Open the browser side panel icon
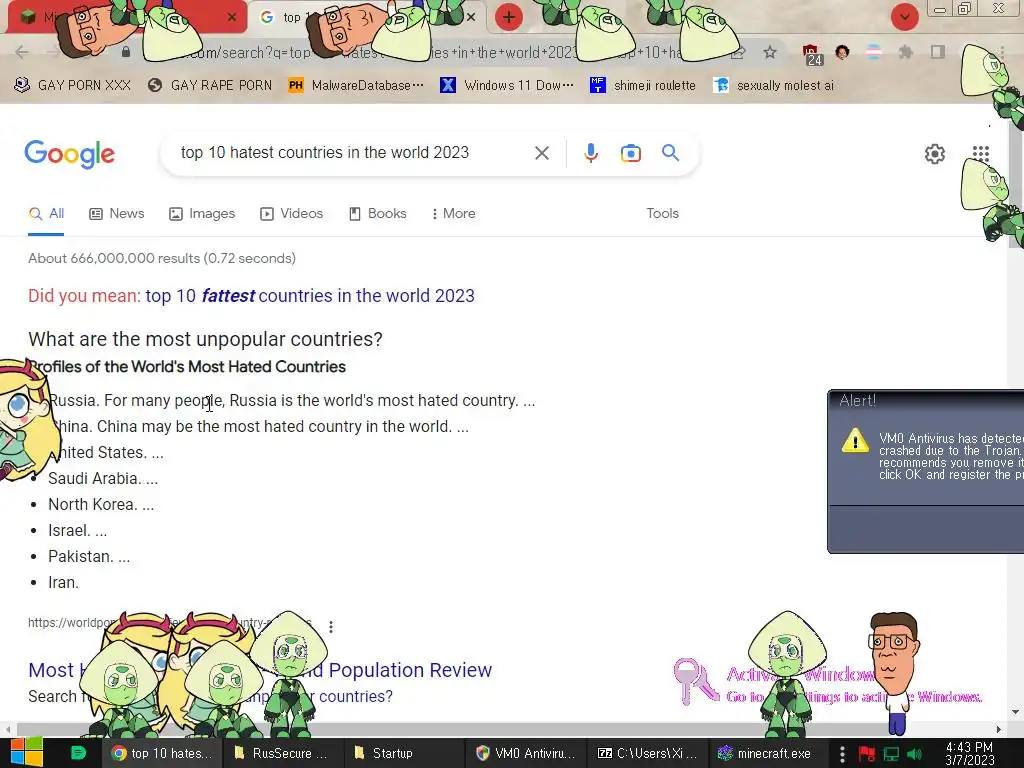Viewport: 1024px width, 768px height. coord(938,52)
